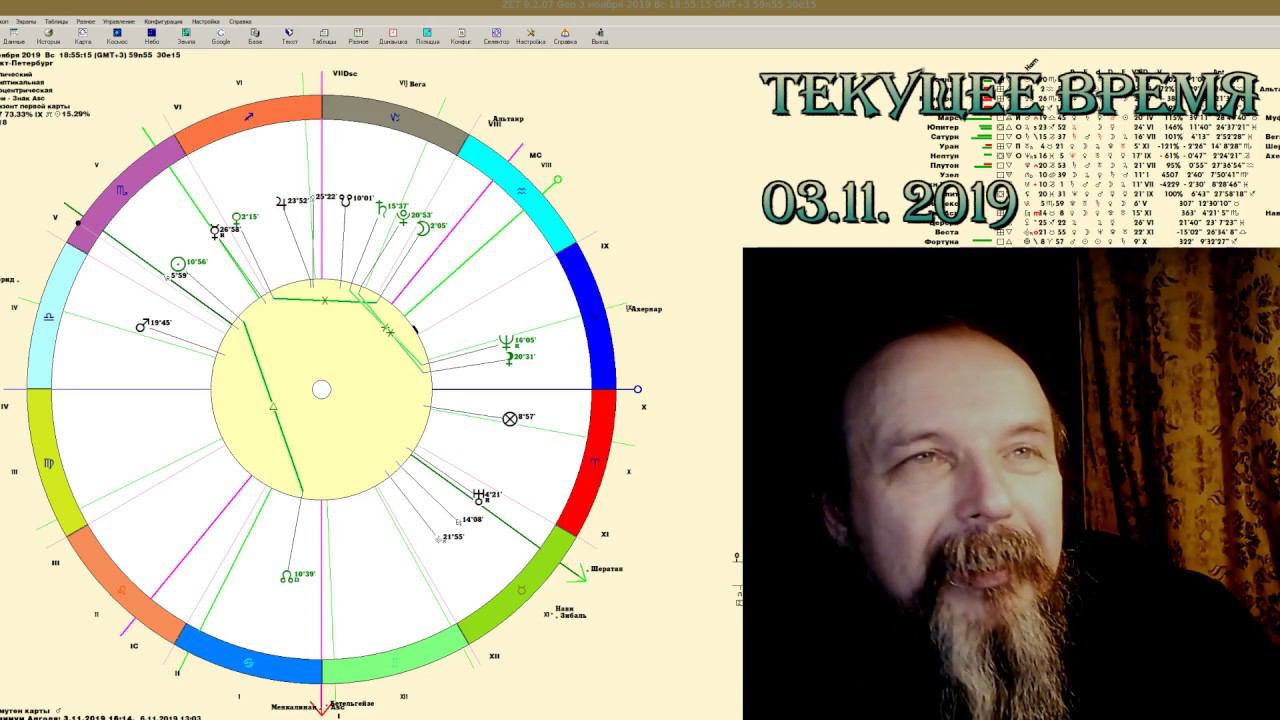Screen dimensions: 1280x720
Task: Open the Земля toolbar icon
Action: pyautogui.click(x=186, y=36)
